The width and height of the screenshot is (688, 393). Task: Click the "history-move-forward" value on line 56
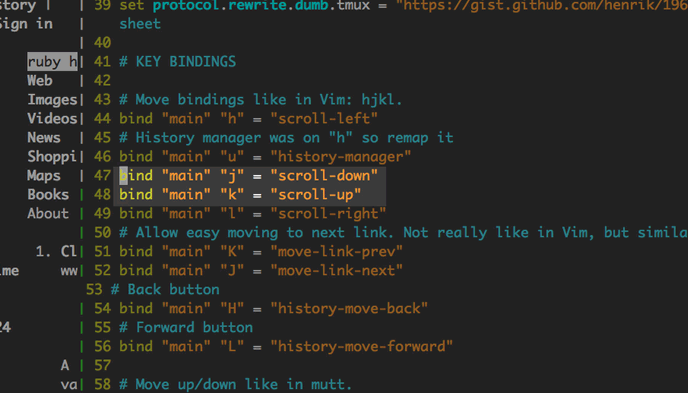362,347
